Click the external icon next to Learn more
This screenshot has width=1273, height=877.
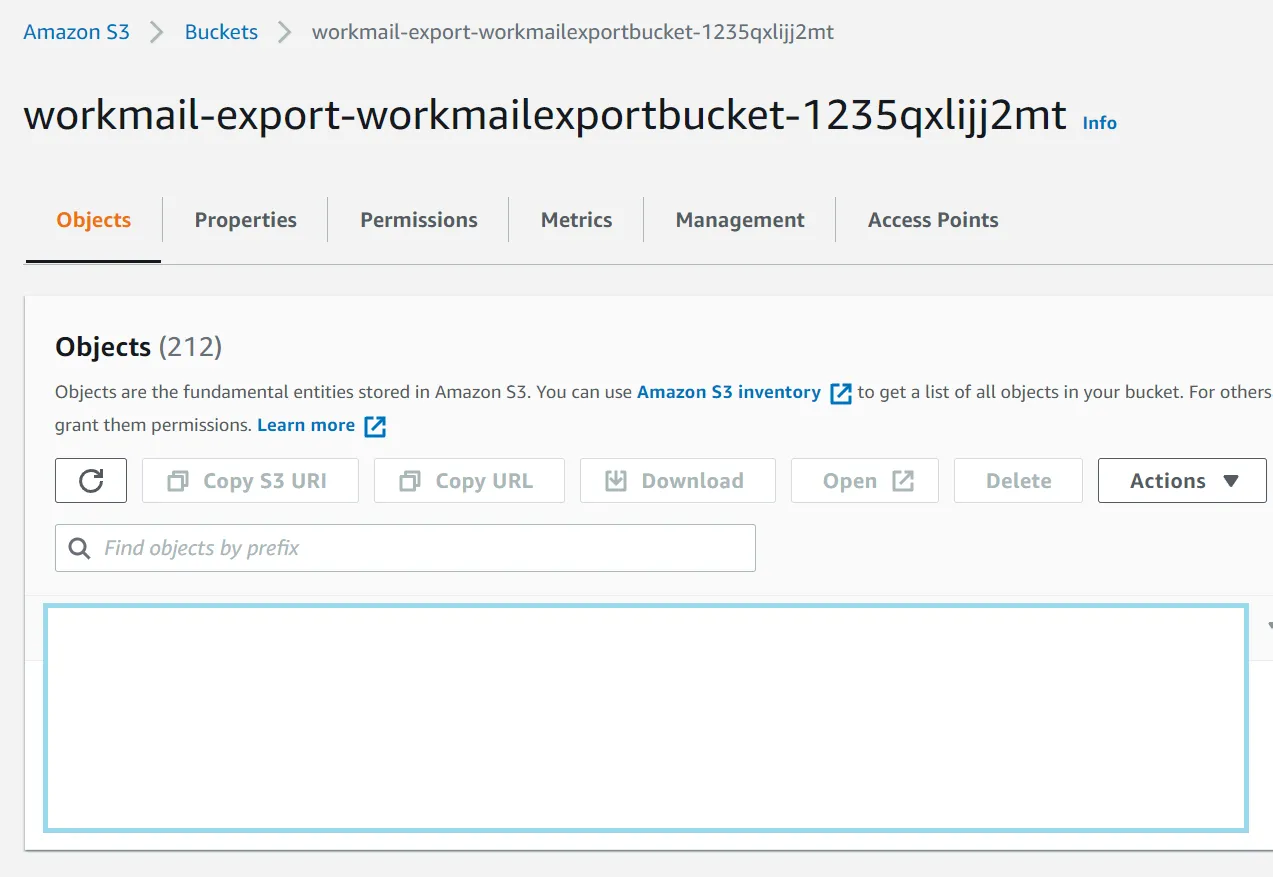click(x=375, y=426)
